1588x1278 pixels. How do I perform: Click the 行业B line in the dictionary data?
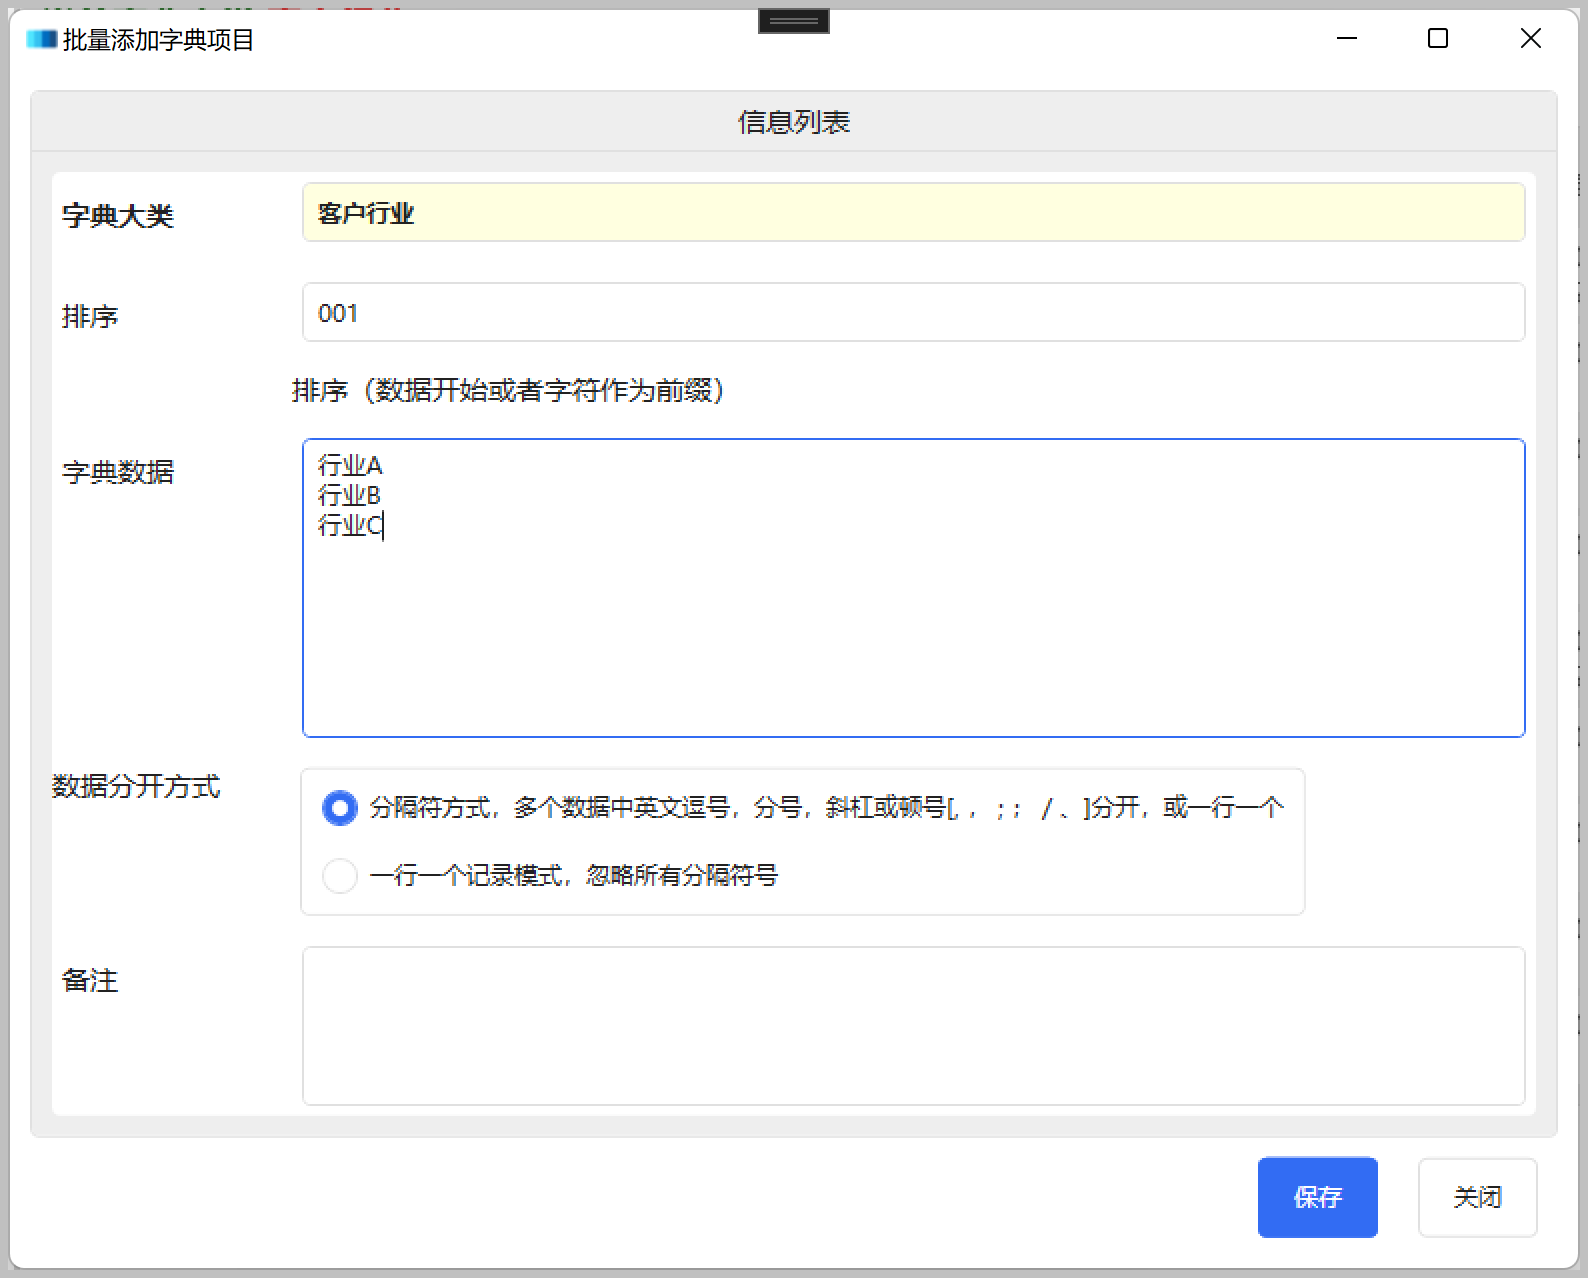click(x=349, y=496)
